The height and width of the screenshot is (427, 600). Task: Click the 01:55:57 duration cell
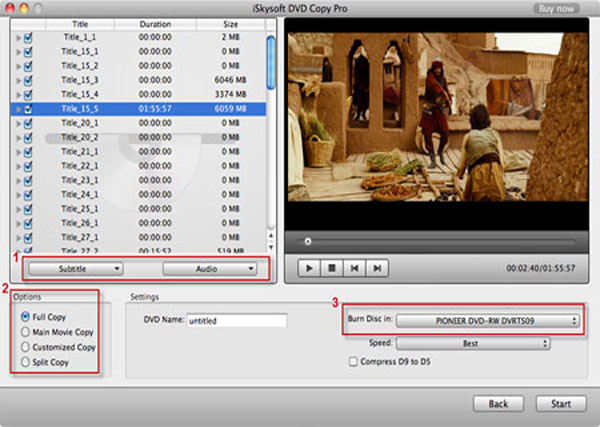click(155, 109)
